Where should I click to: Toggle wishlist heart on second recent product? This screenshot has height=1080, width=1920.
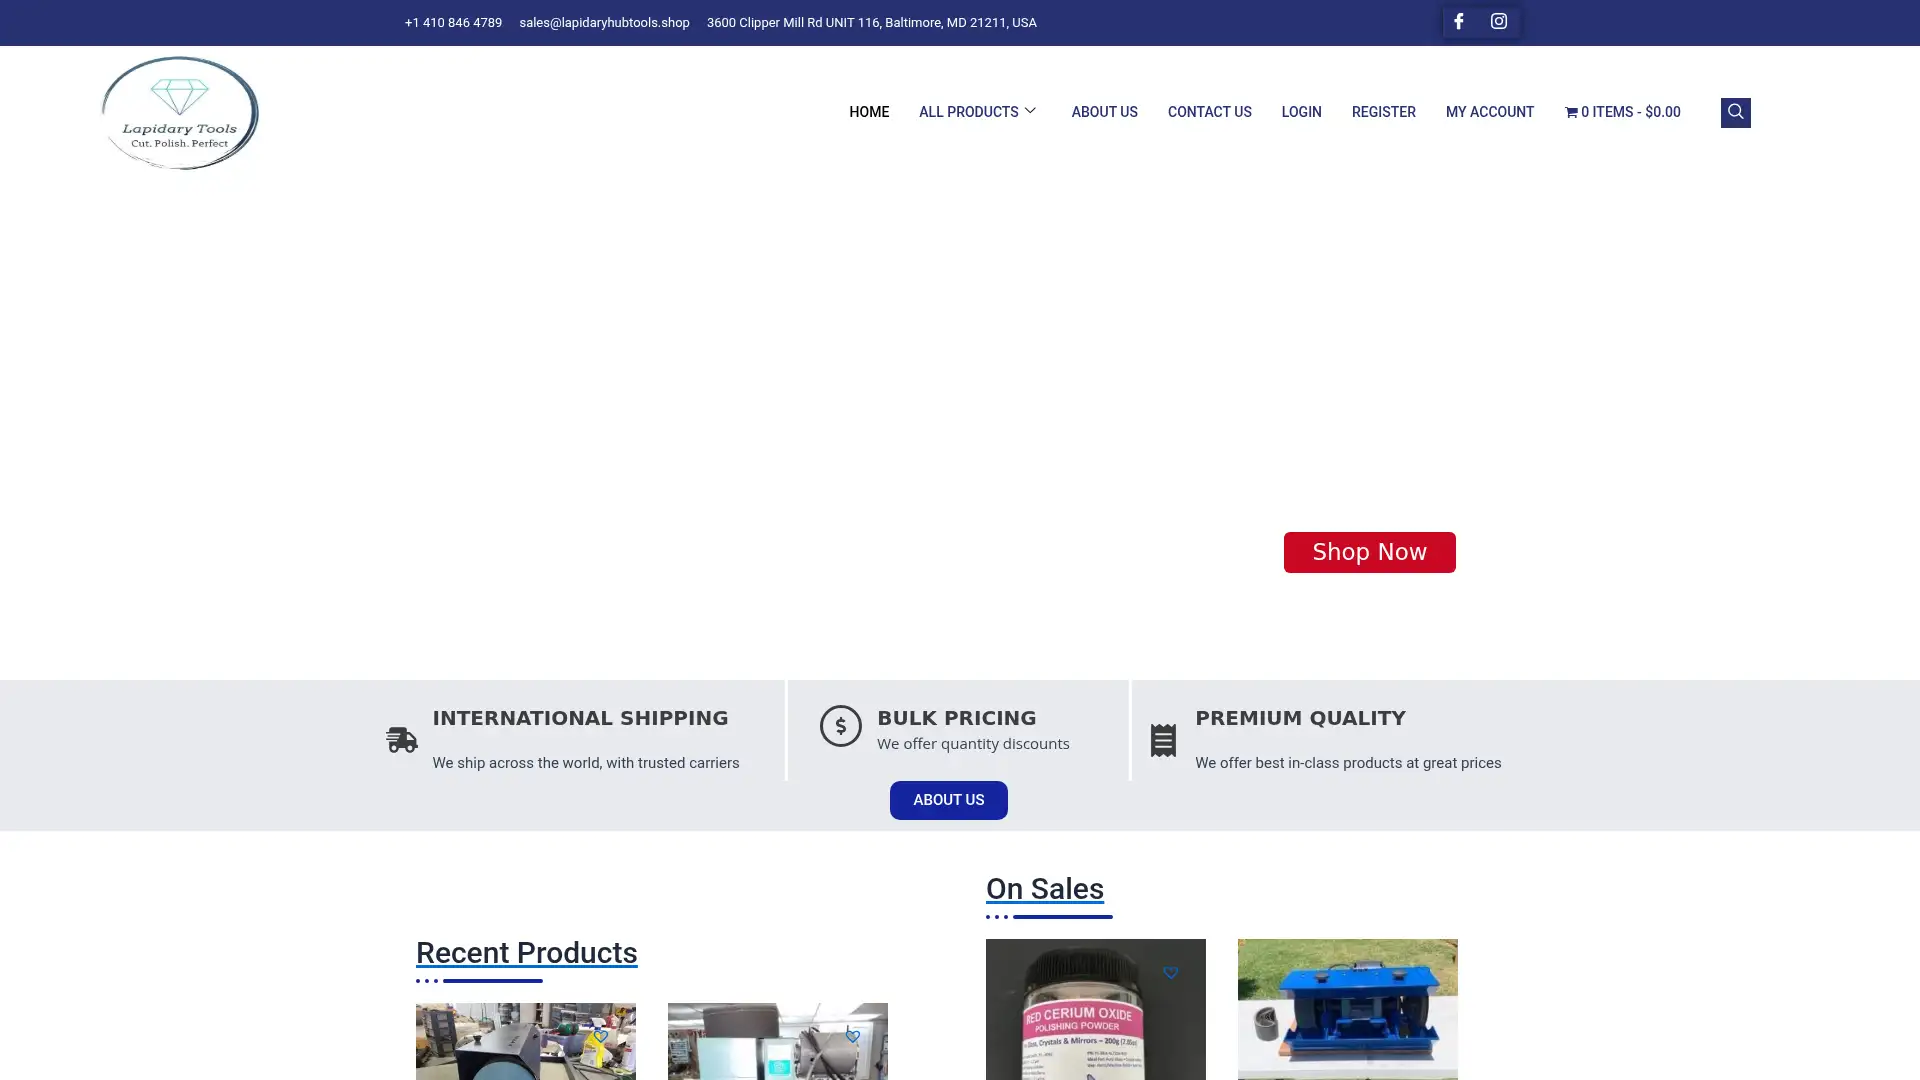pyautogui.click(x=852, y=1036)
